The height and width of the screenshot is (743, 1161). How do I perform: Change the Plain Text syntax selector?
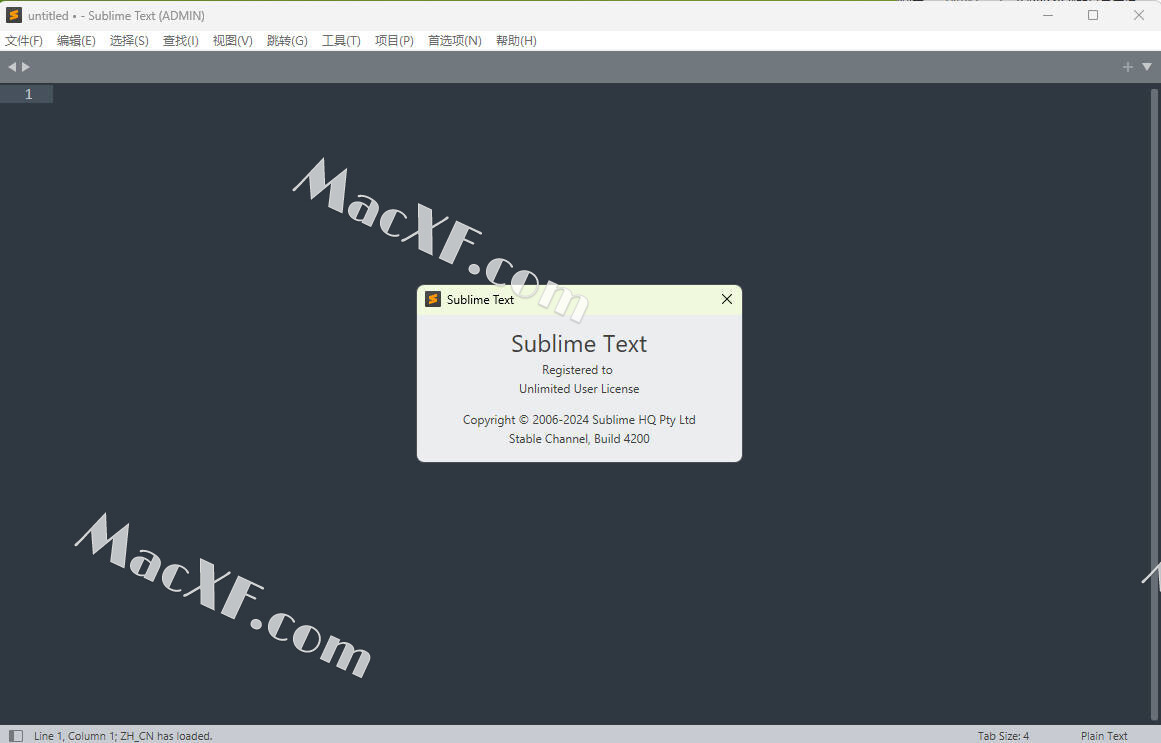[1104, 736]
